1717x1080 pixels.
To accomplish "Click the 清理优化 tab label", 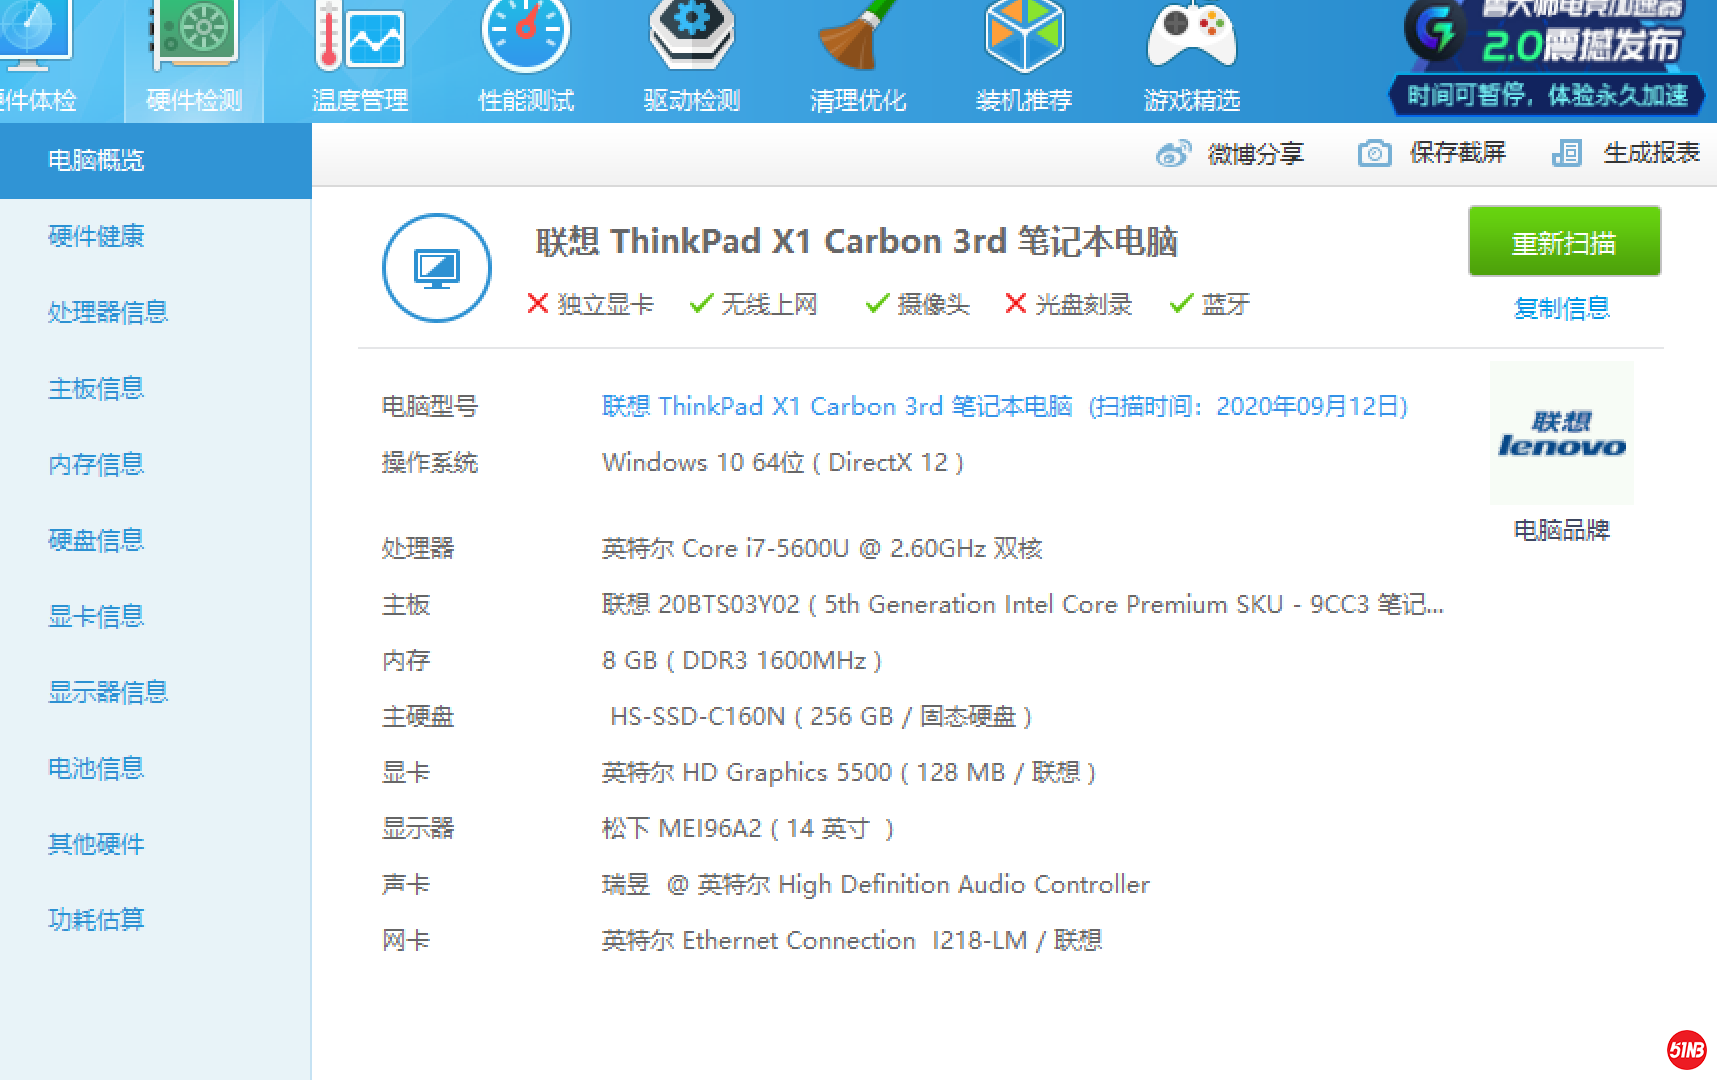I will [858, 100].
